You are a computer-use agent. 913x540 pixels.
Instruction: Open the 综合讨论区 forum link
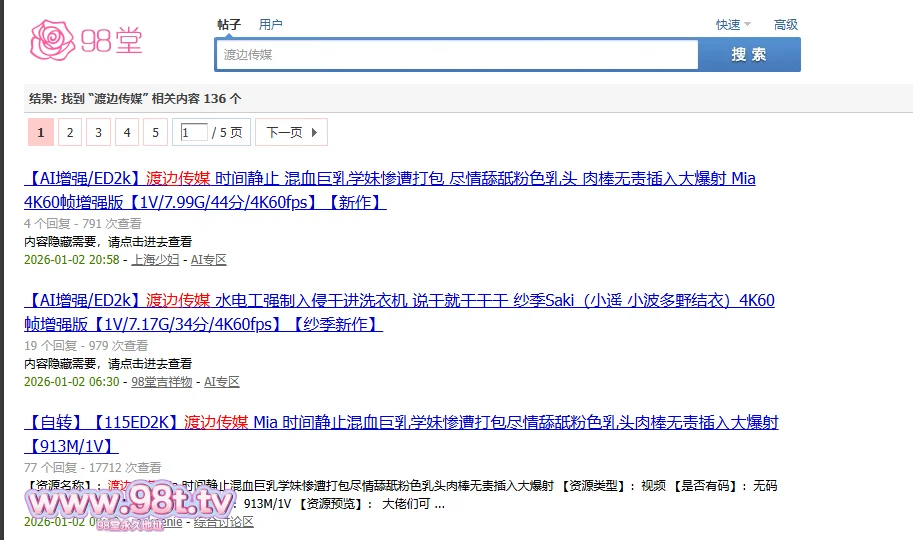click(x=224, y=522)
